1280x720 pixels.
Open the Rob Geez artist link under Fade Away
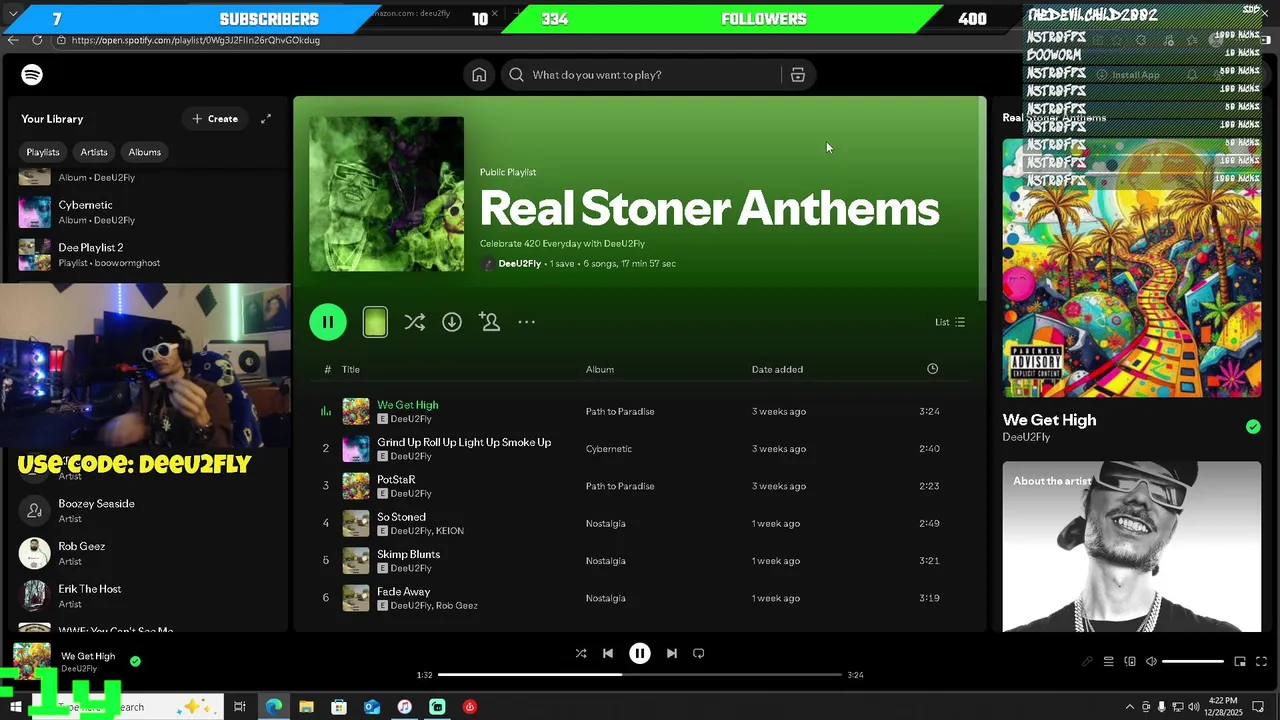coord(457,606)
